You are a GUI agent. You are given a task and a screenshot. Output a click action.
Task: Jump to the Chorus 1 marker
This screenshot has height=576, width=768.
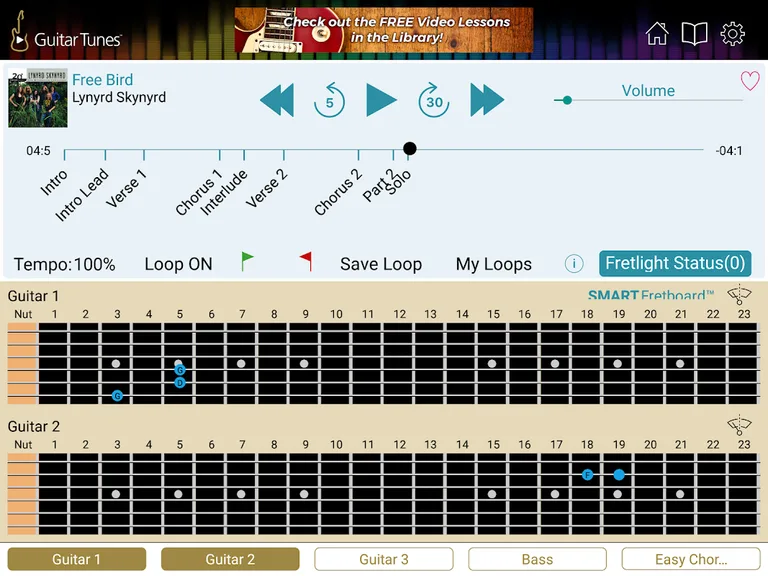(199, 192)
